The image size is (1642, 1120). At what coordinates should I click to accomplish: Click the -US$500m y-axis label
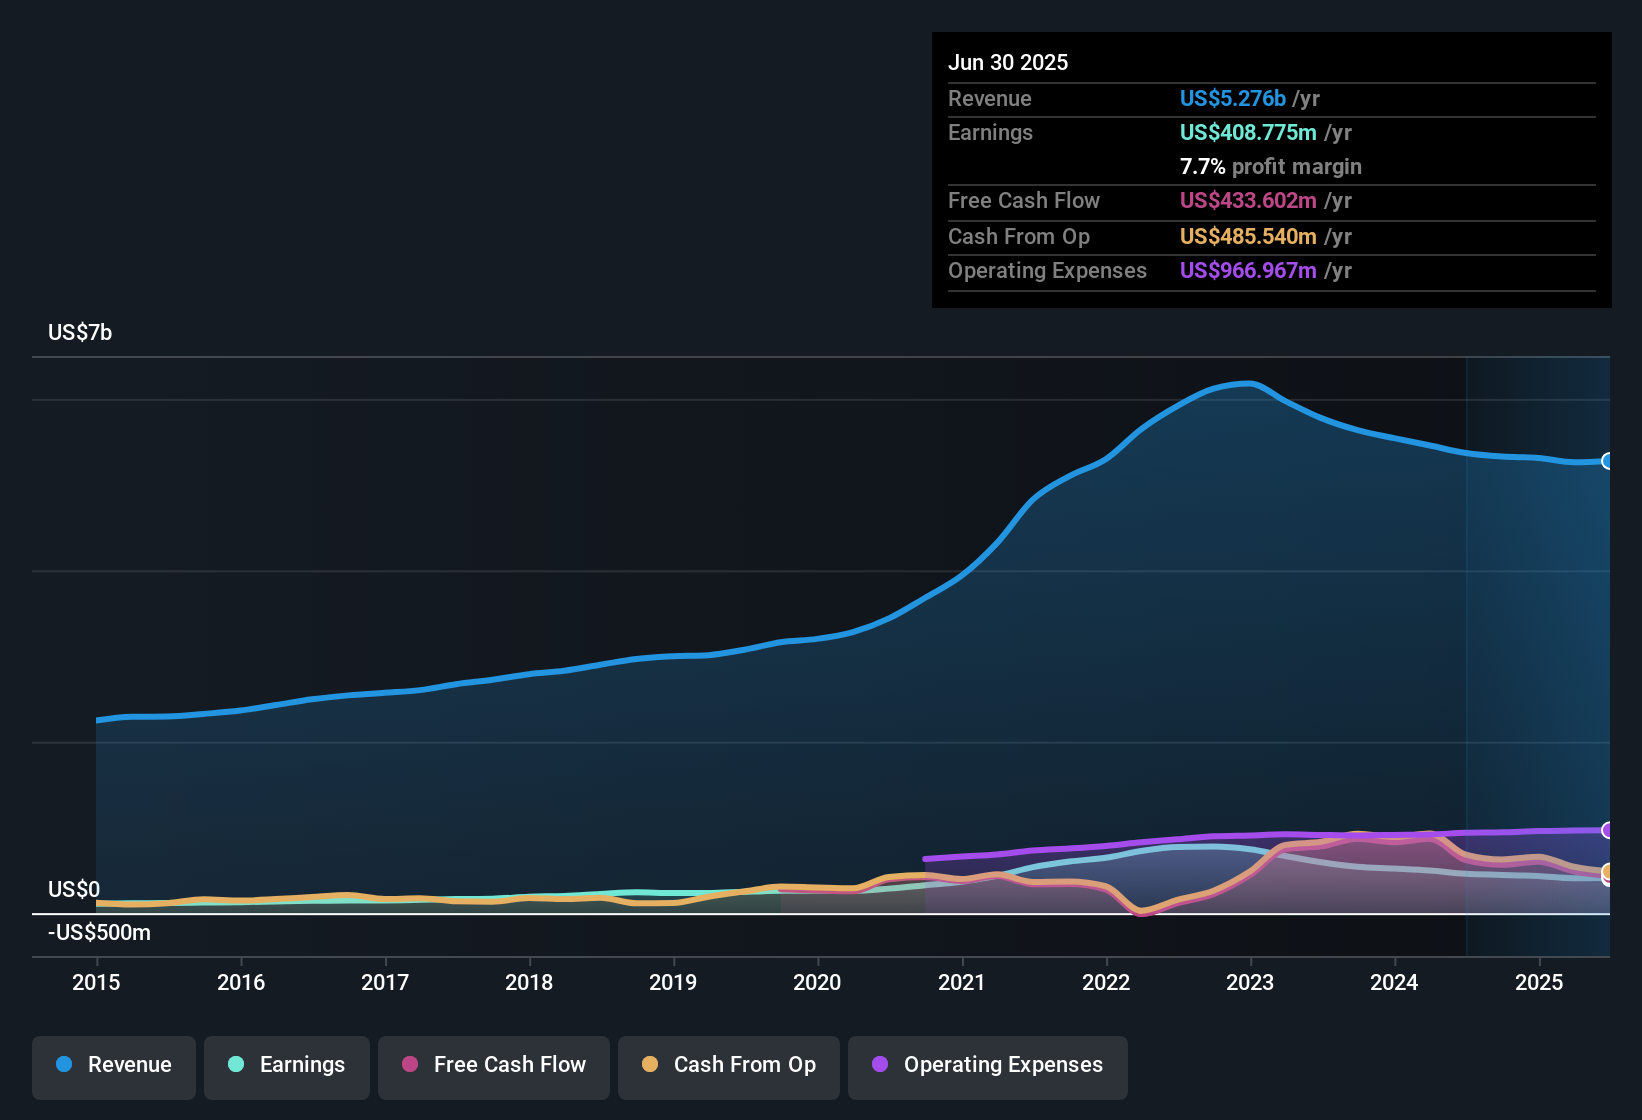pyautogui.click(x=99, y=933)
